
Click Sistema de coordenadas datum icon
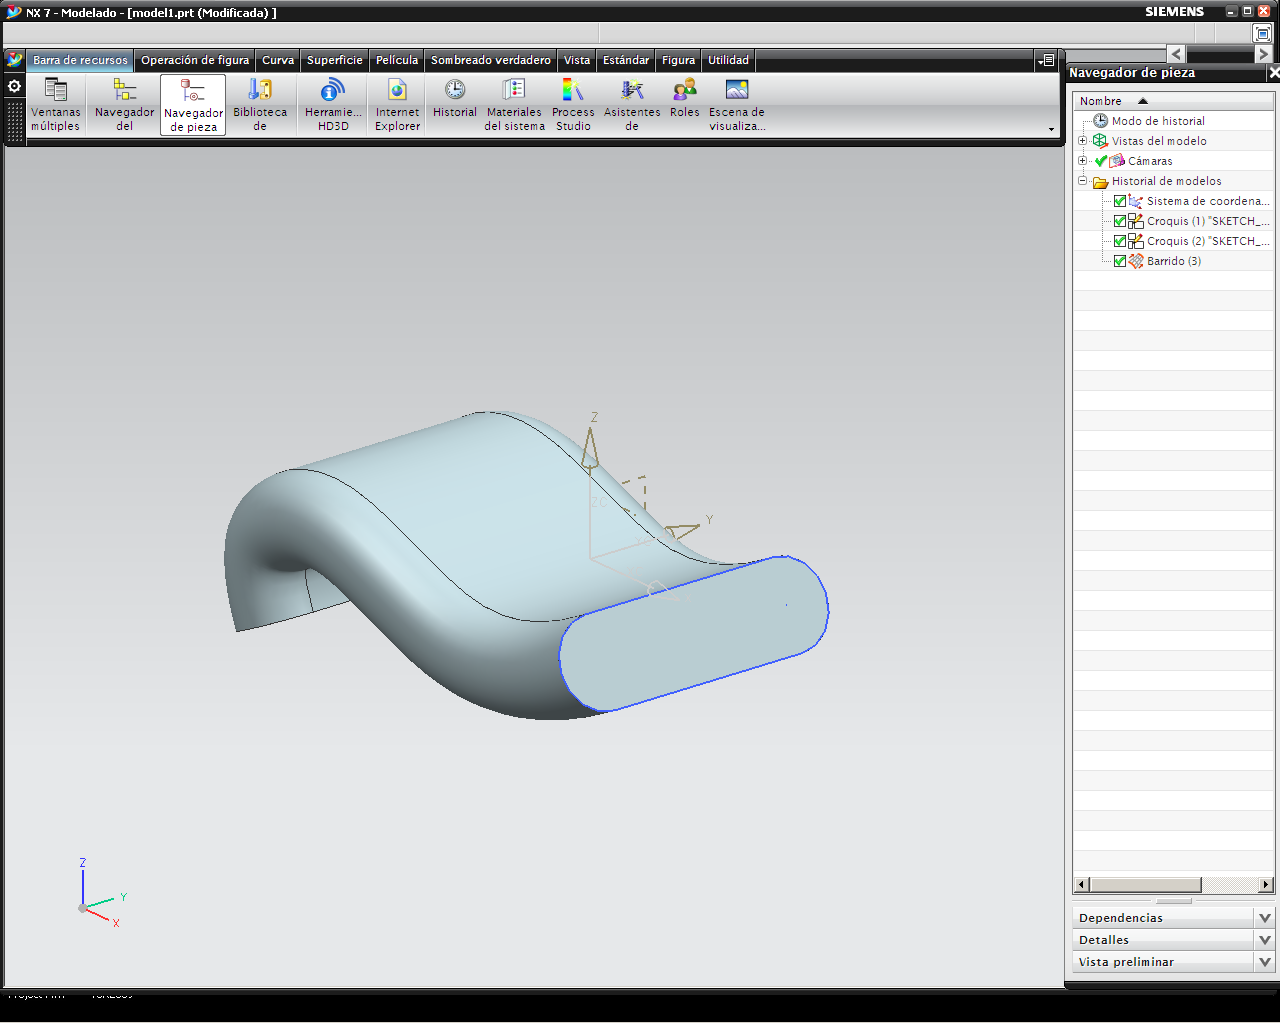[x=1136, y=201]
